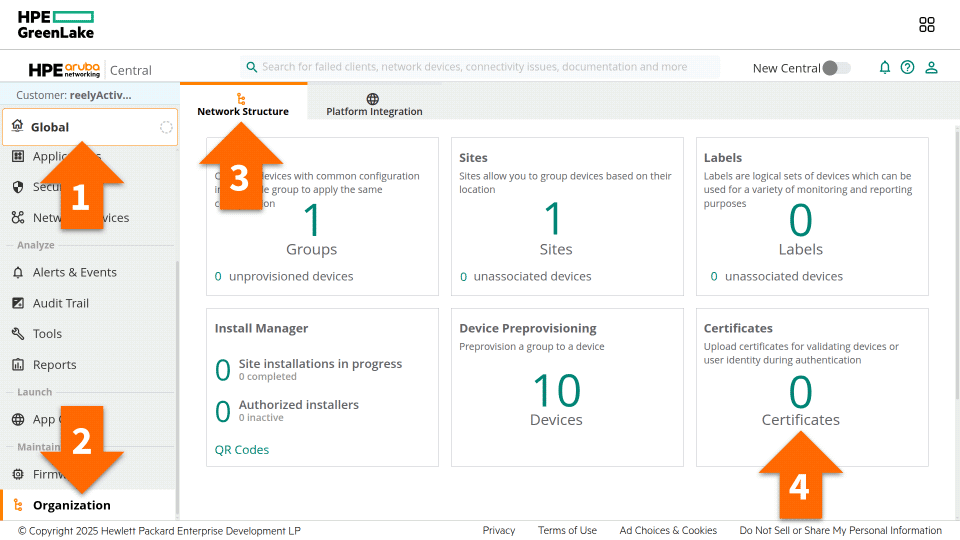This screenshot has height=540, width=960.
Task: Click the Audit Trail icon
Action: 18,303
